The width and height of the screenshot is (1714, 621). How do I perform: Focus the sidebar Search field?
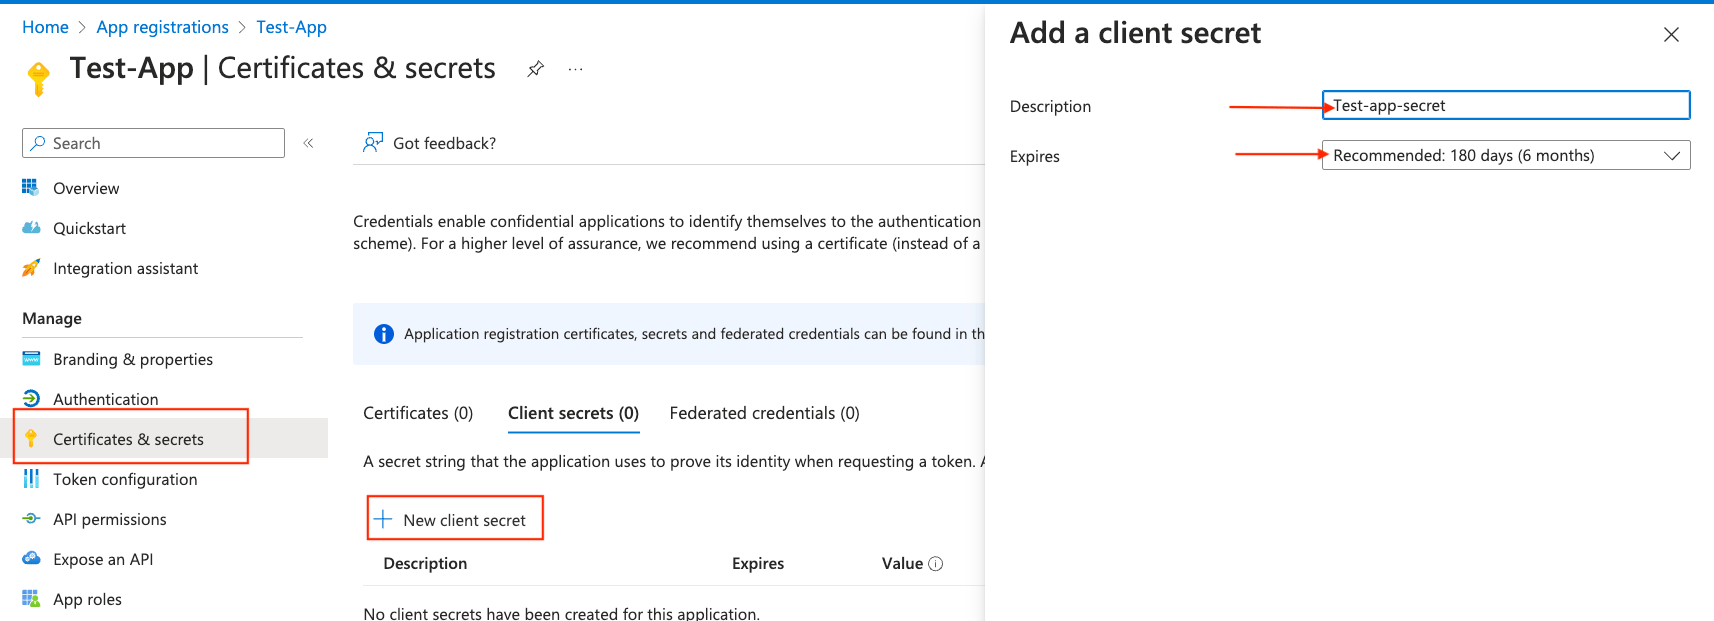point(153,143)
